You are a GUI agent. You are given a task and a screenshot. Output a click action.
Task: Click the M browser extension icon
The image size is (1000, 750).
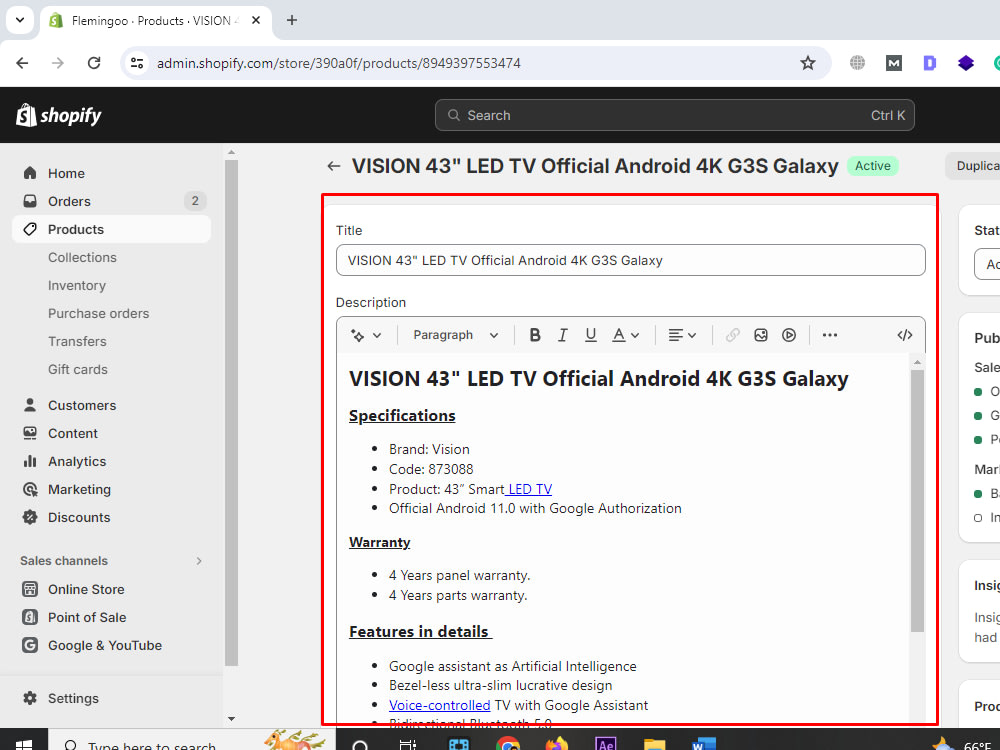(x=893, y=62)
